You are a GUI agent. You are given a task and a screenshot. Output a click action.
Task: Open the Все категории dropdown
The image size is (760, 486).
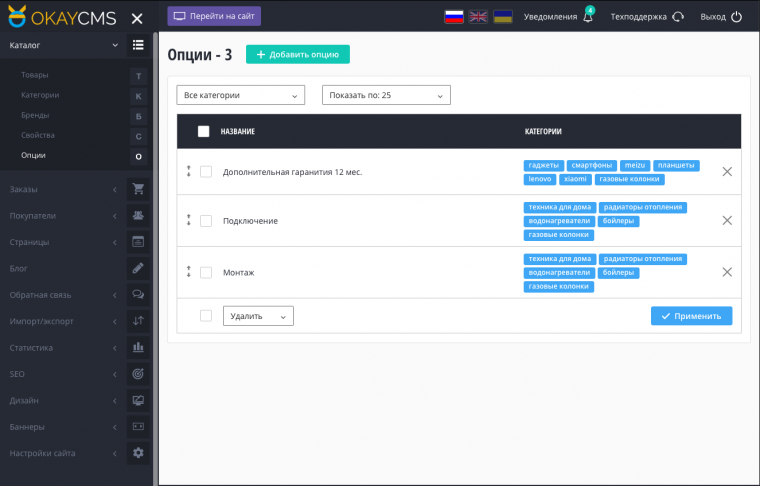click(x=240, y=95)
